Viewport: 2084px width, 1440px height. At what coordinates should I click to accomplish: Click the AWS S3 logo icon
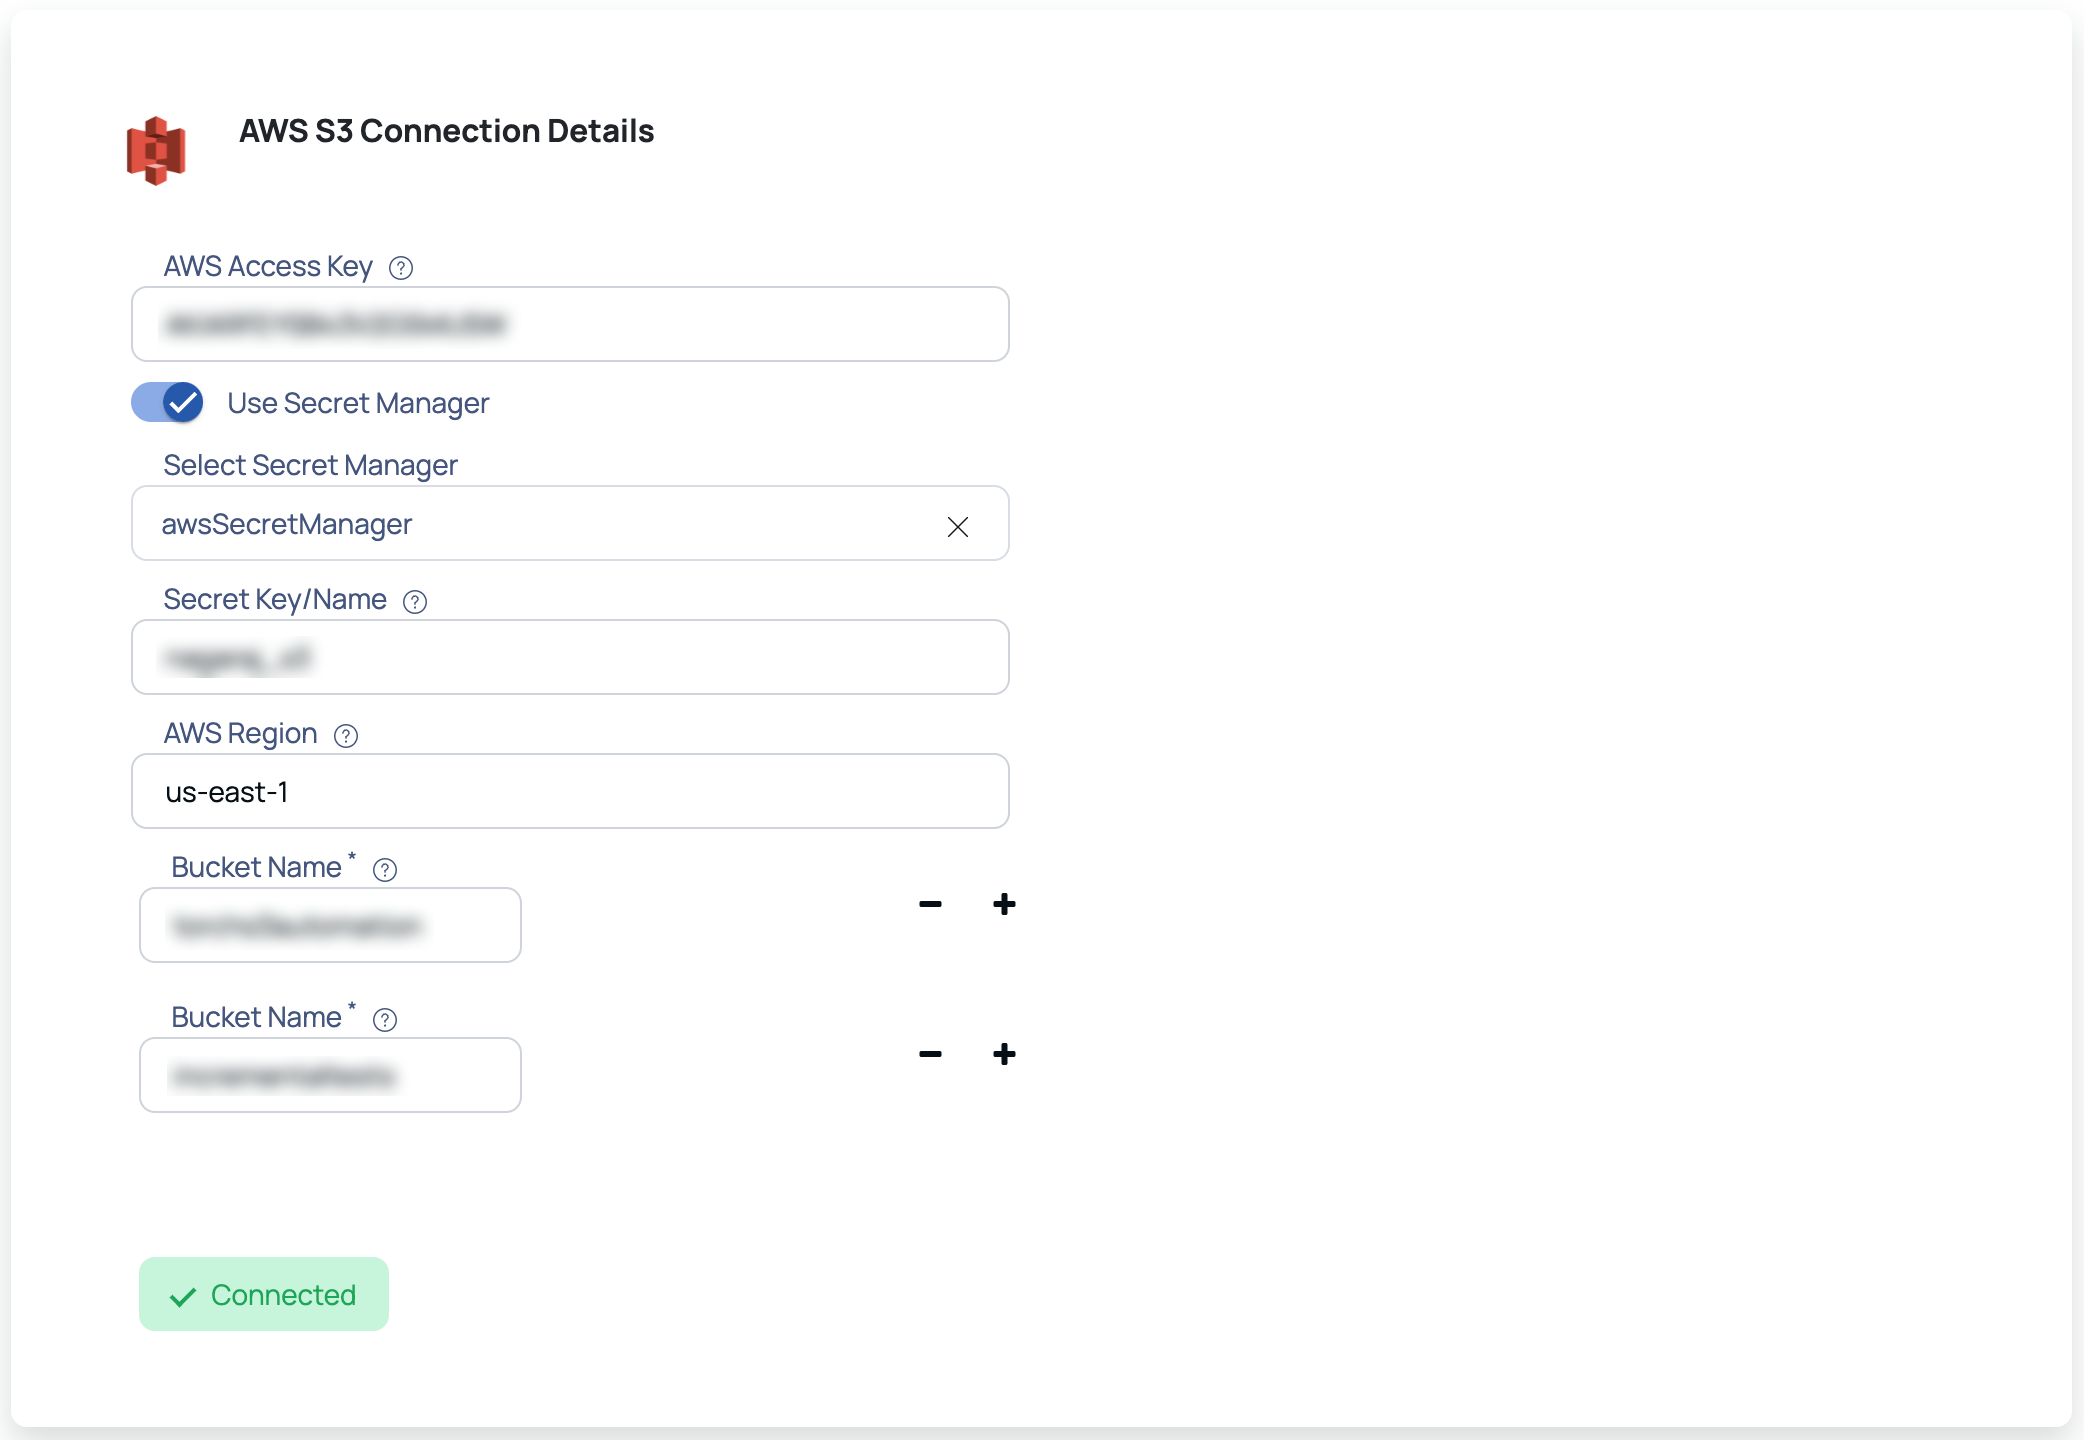coord(156,151)
